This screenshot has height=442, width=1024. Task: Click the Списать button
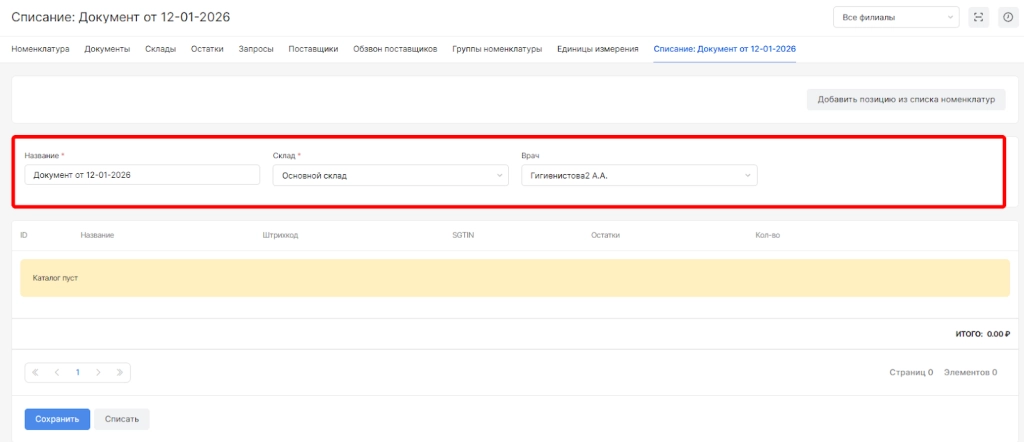(122, 419)
